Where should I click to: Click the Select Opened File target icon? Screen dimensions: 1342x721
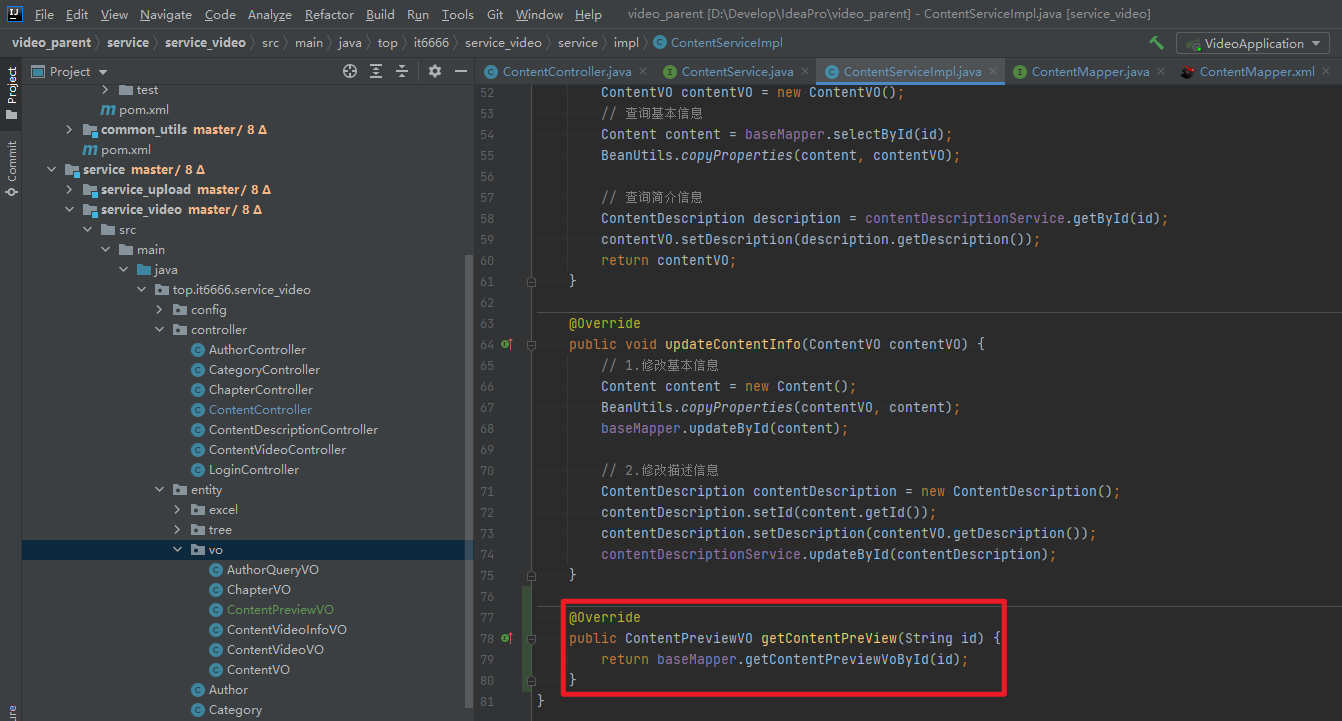pos(350,71)
